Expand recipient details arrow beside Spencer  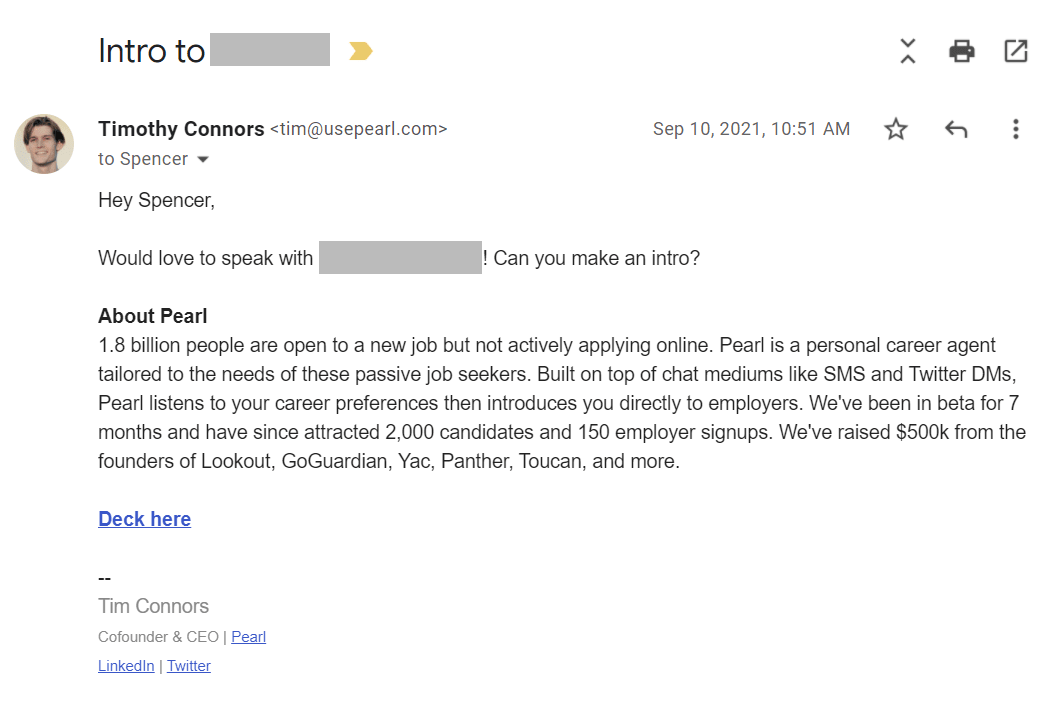pyautogui.click(x=203, y=160)
